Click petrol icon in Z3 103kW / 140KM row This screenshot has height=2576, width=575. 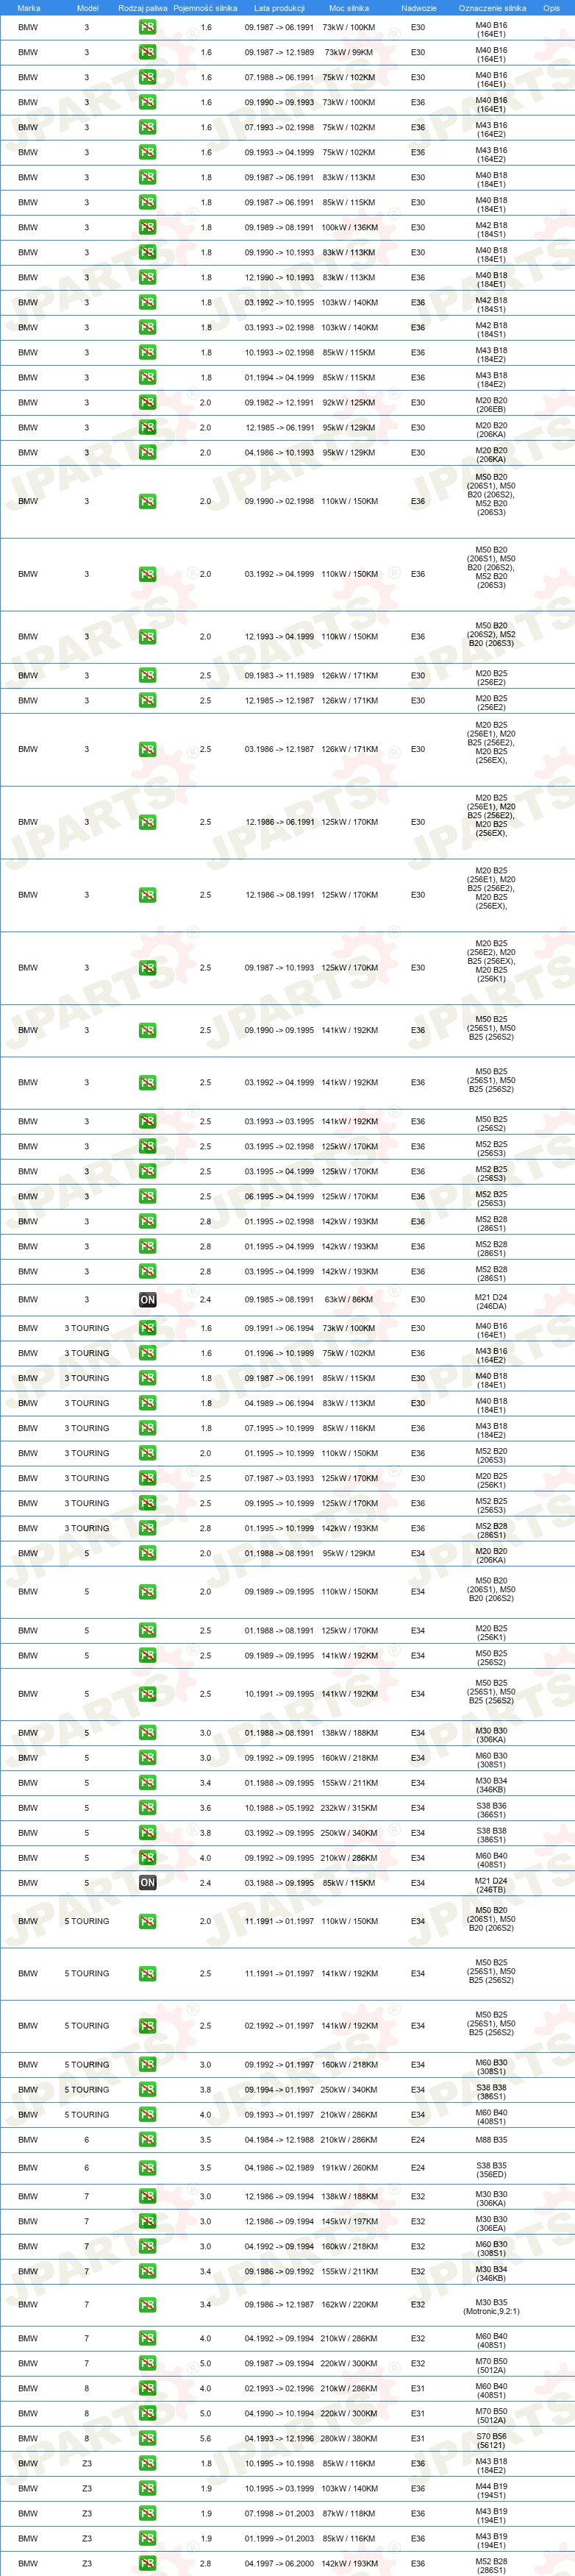(x=147, y=2488)
